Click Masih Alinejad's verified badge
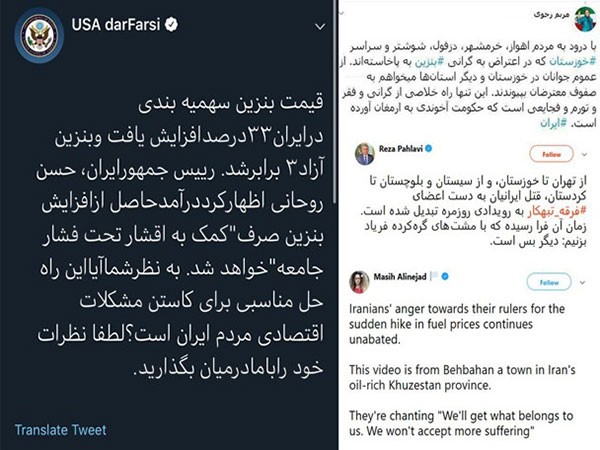 (445, 276)
